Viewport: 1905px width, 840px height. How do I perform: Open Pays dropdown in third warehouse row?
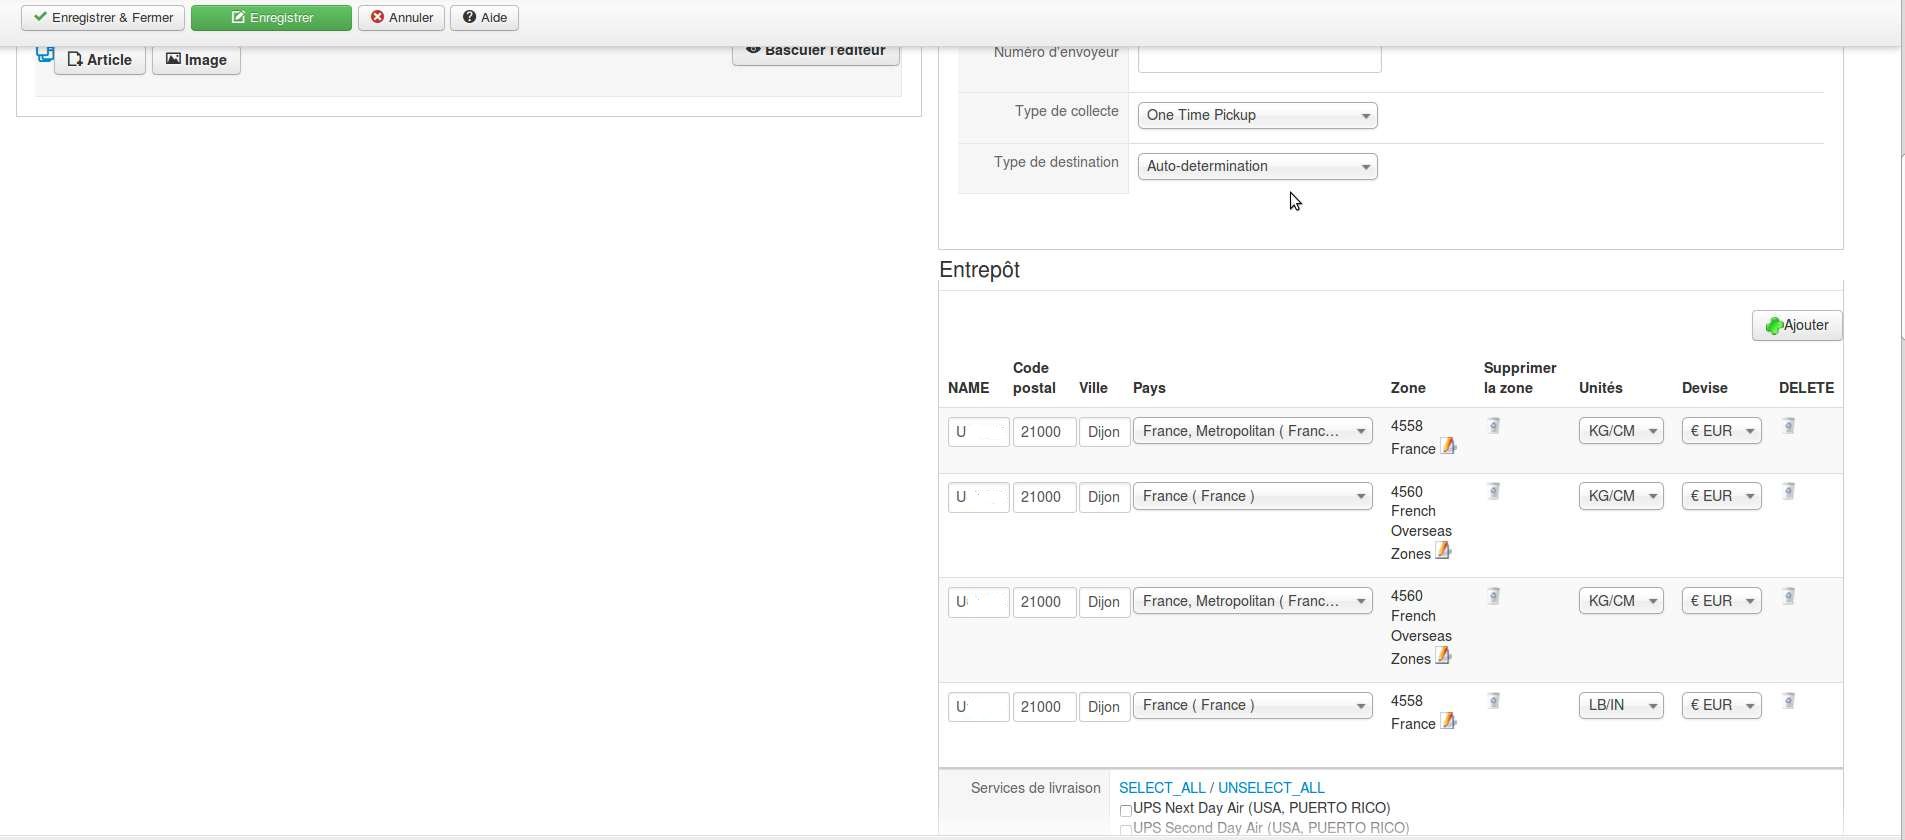coord(1252,602)
